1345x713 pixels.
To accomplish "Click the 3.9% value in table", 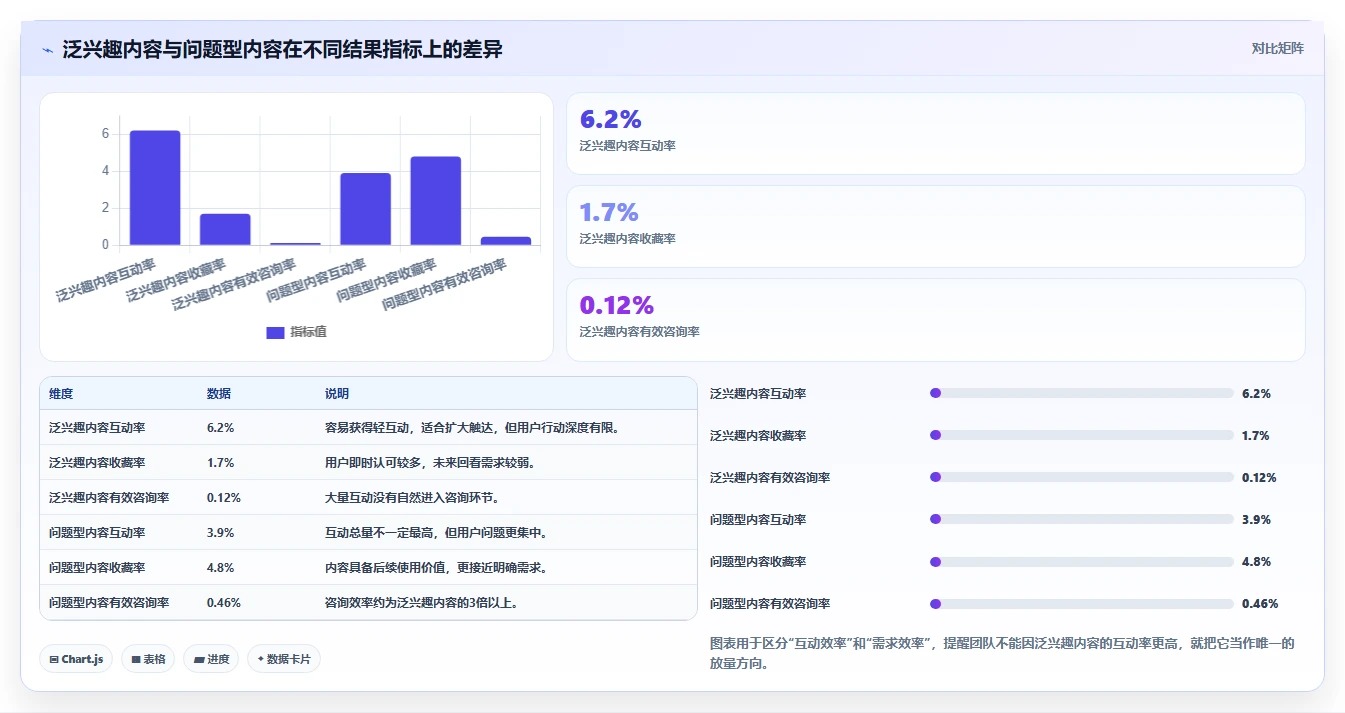I will pyautogui.click(x=220, y=533).
